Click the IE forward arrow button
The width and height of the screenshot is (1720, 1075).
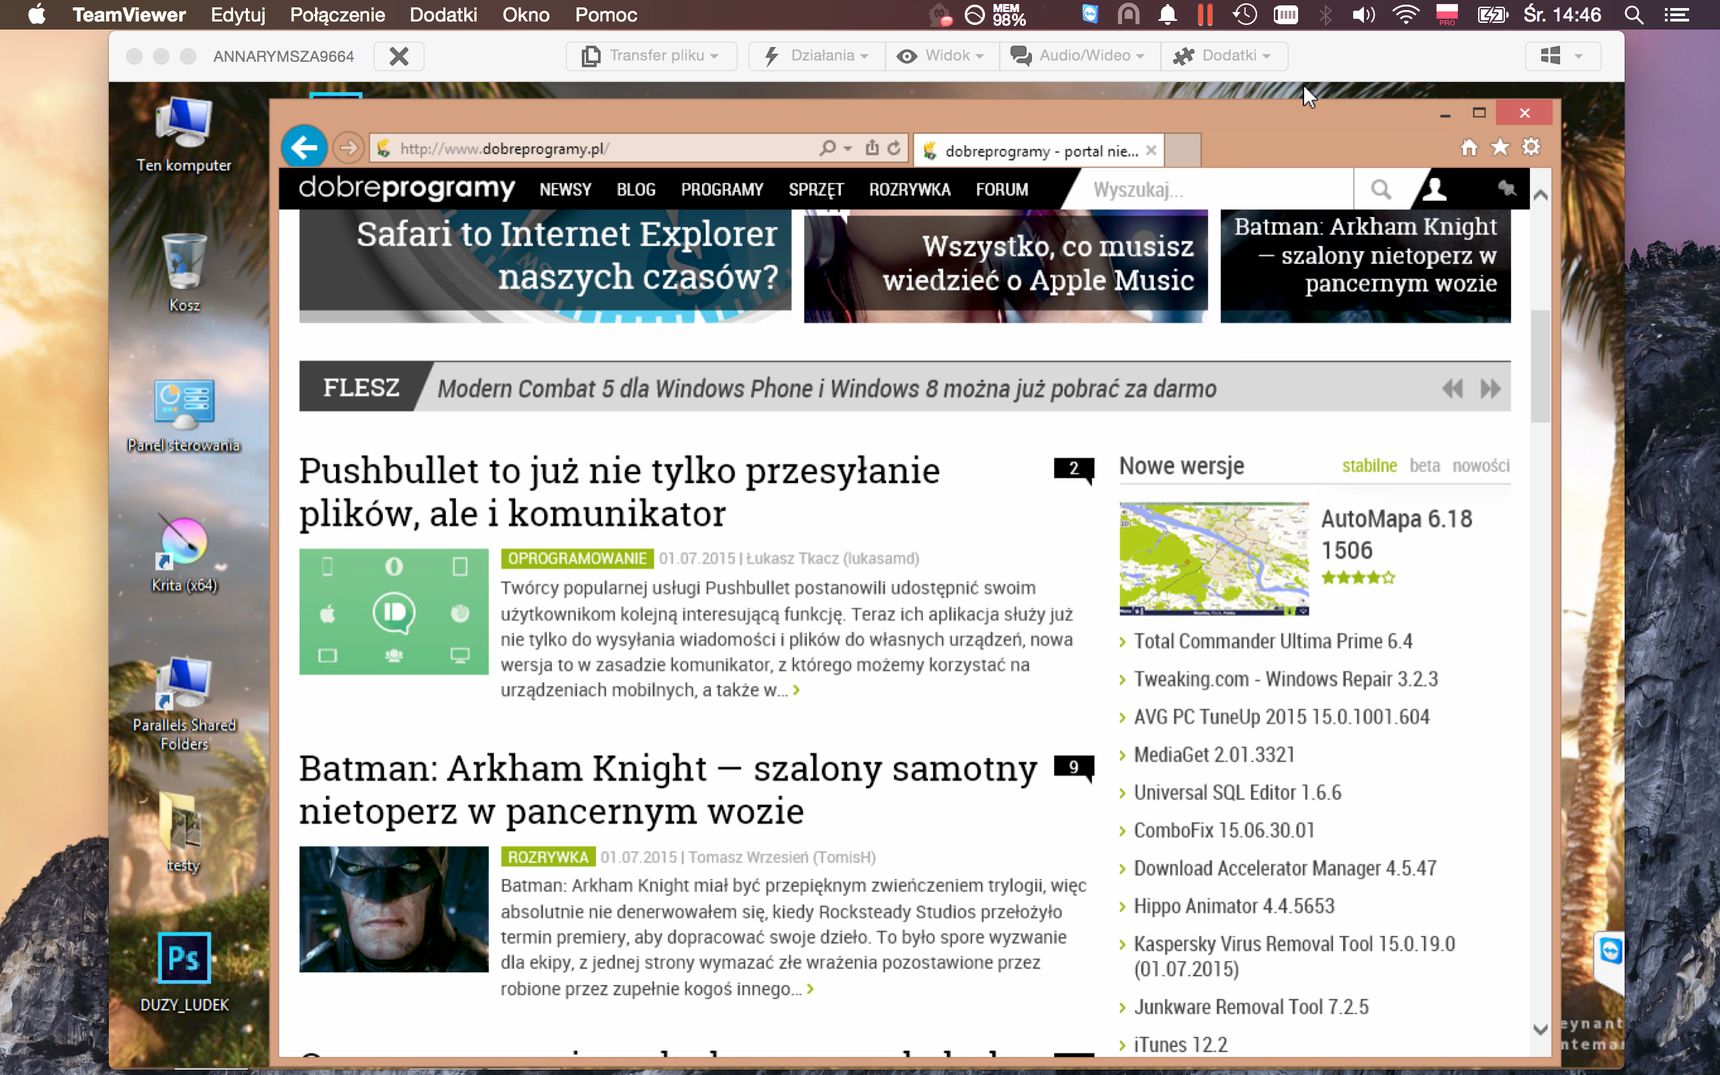pyautogui.click(x=348, y=148)
